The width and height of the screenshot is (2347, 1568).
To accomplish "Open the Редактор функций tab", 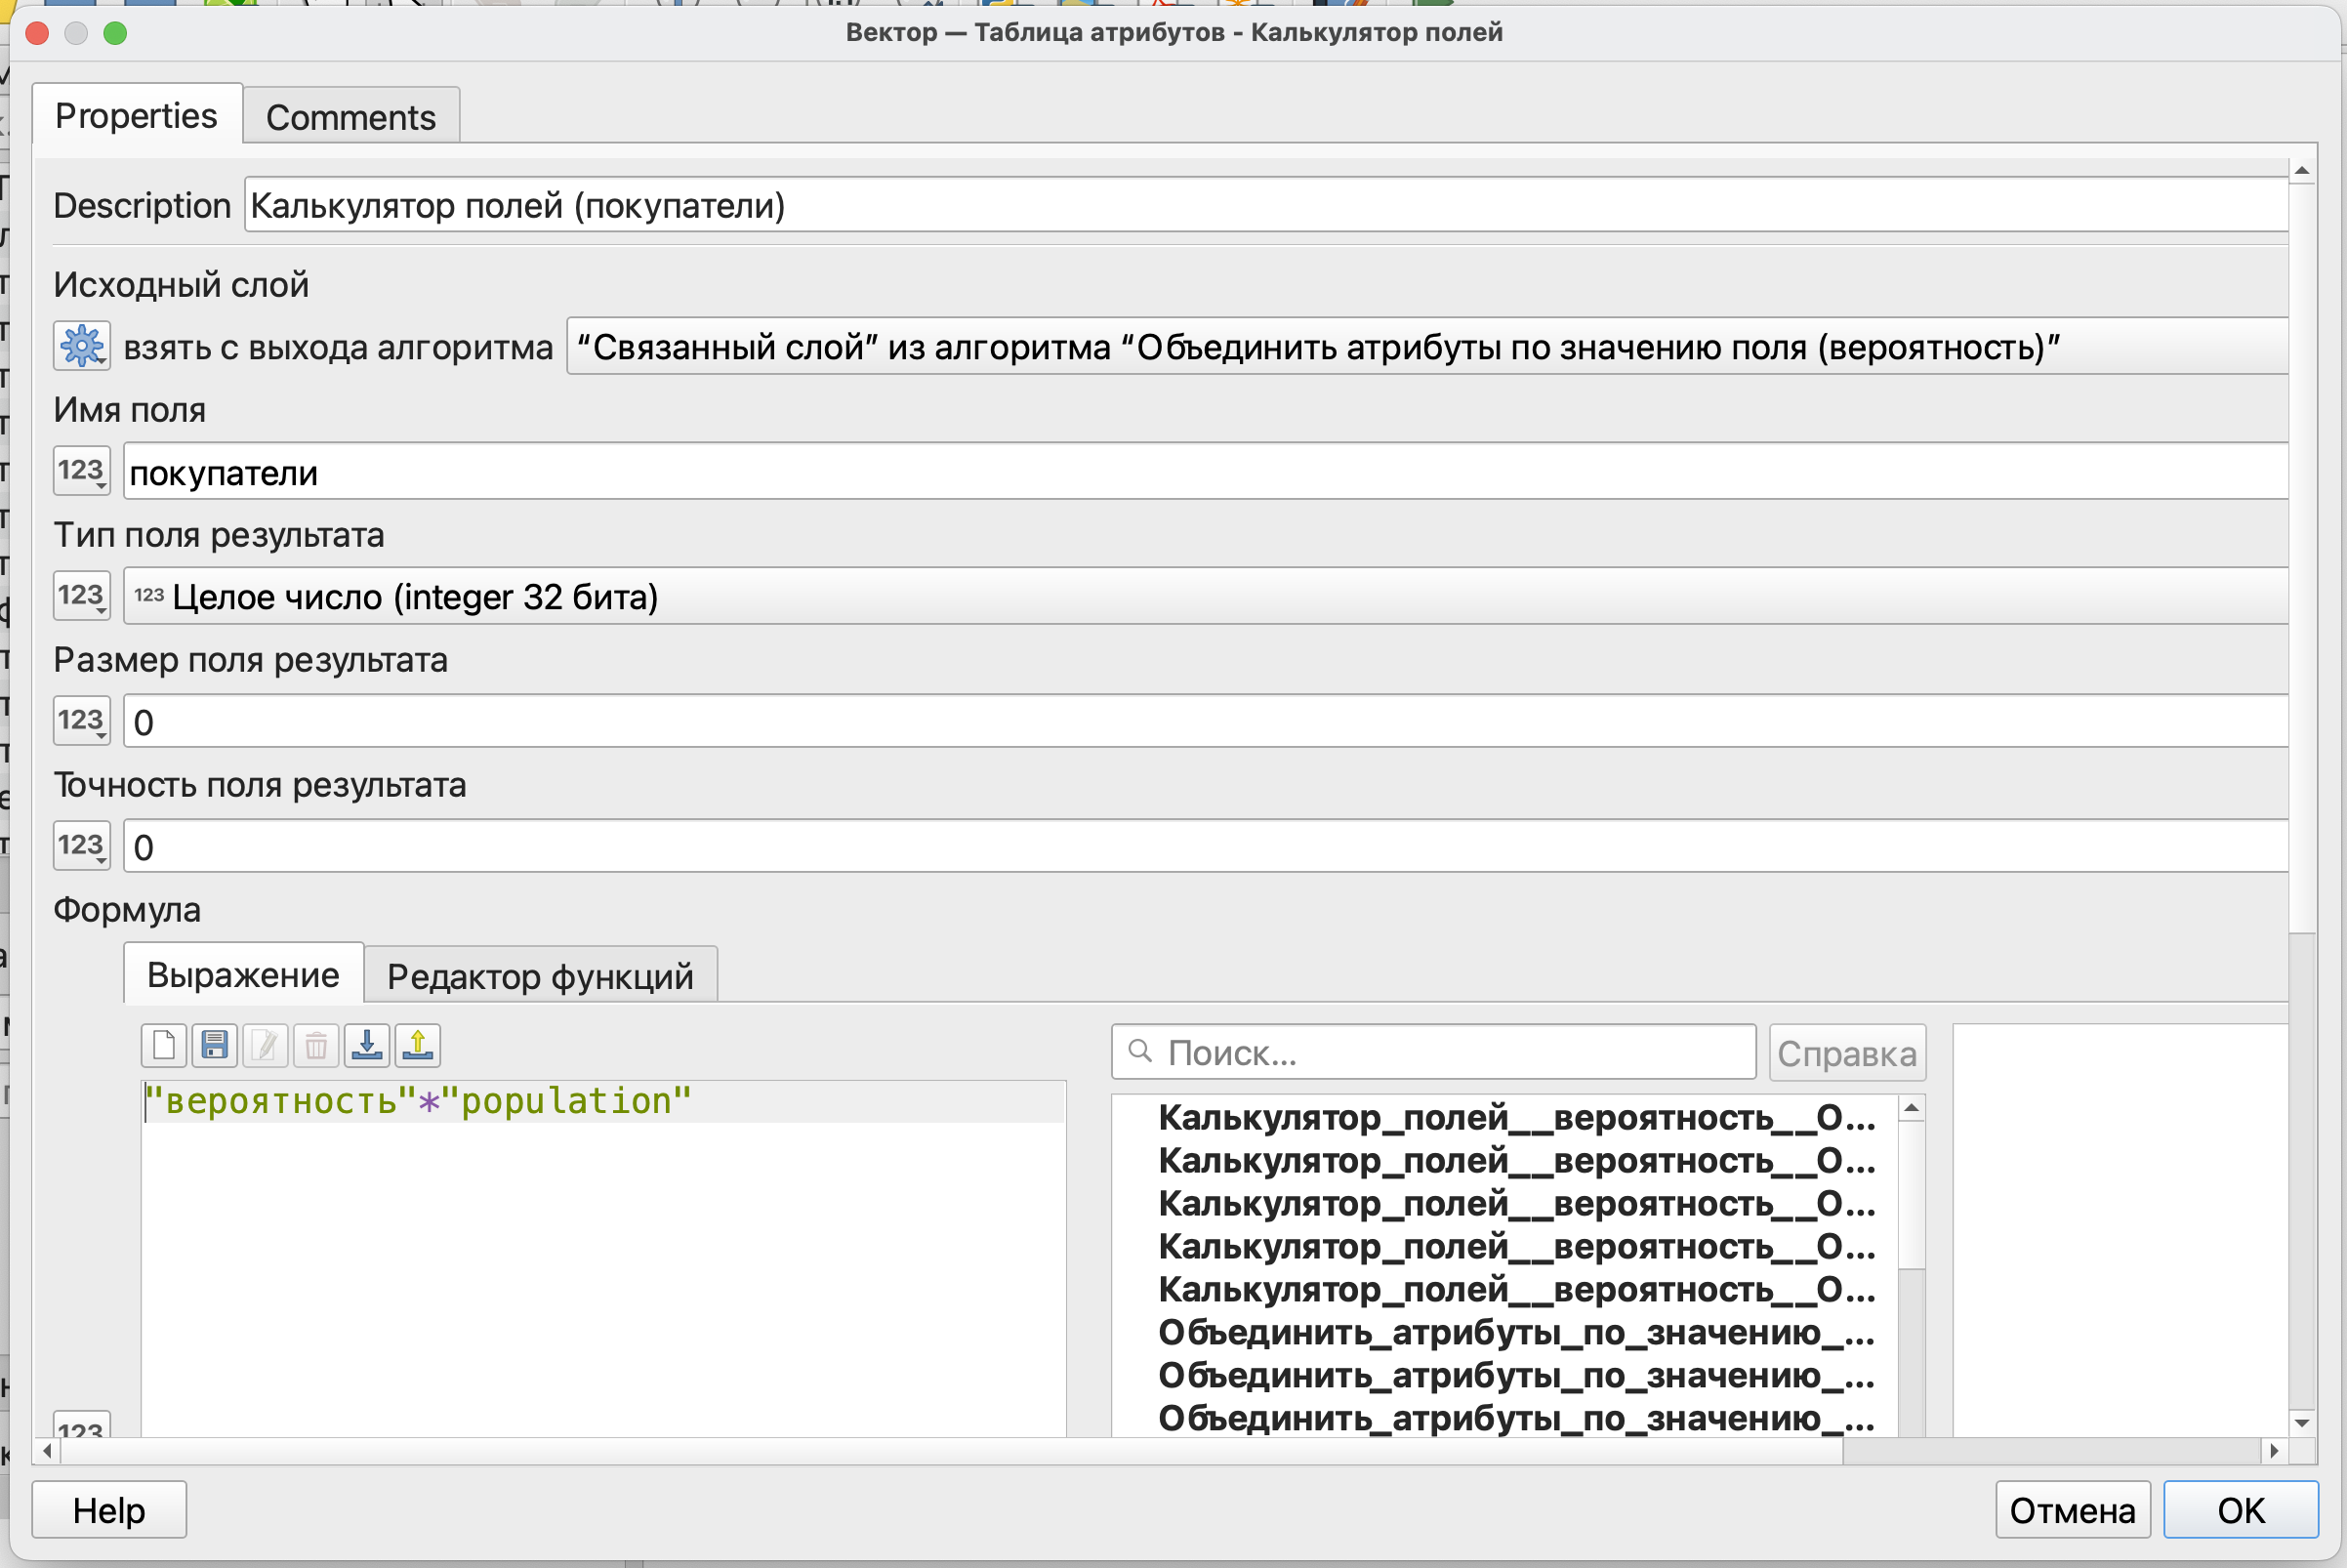I will tap(540, 976).
